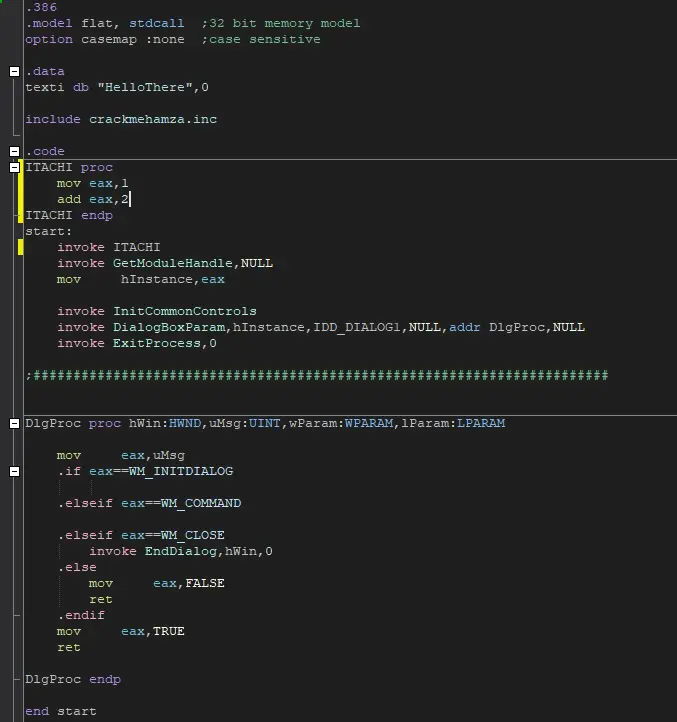Click the 'end start' line
The image size is (677, 722).
coord(61,711)
